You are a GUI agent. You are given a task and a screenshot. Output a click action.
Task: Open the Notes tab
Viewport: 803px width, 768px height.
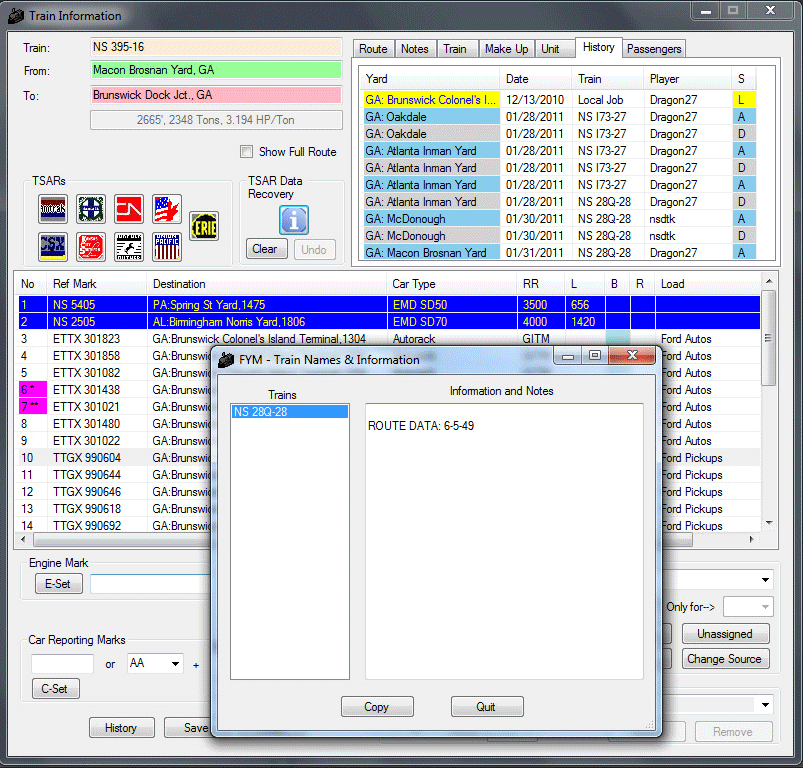click(x=415, y=49)
